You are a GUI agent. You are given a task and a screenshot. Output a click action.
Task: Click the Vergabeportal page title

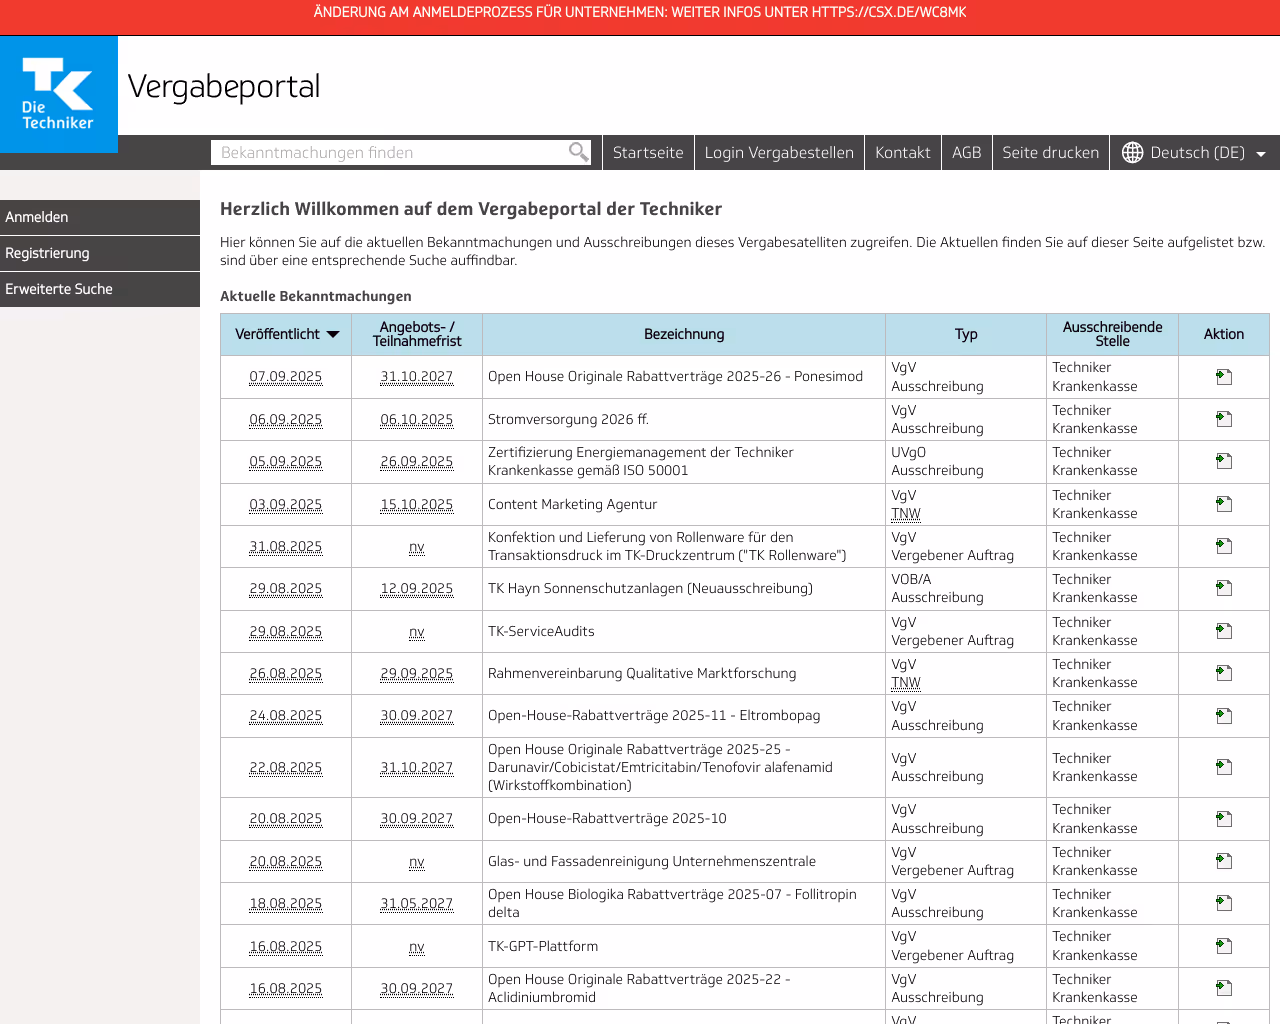pos(224,87)
